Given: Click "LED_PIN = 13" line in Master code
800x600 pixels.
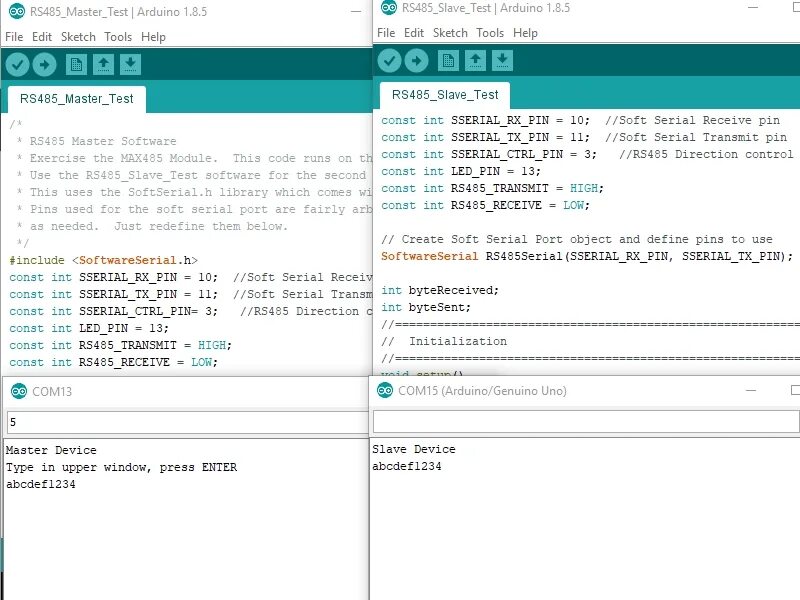Looking at the screenshot, I should pos(89,328).
